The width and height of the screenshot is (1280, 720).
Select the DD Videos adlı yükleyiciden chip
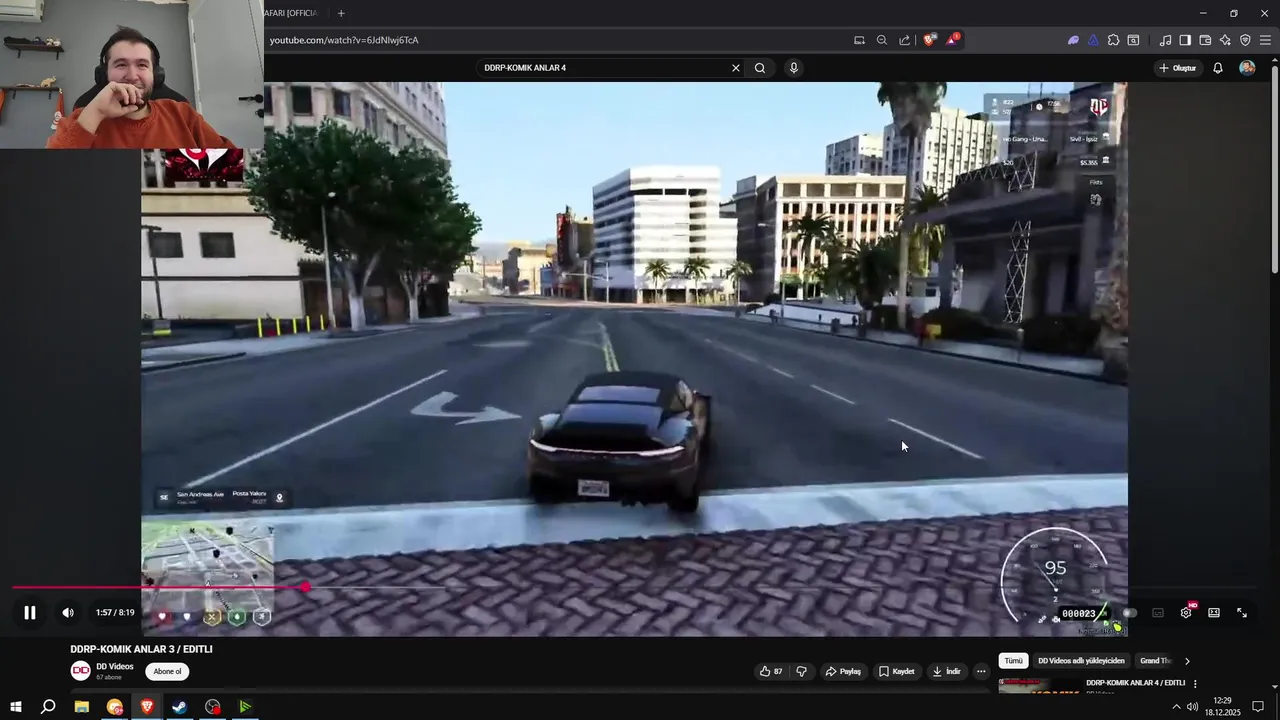(1081, 661)
